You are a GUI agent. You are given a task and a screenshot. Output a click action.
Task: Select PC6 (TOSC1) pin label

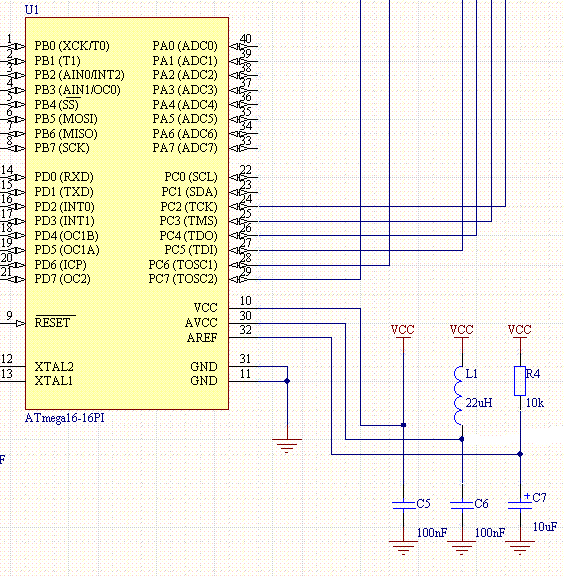coord(183,264)
